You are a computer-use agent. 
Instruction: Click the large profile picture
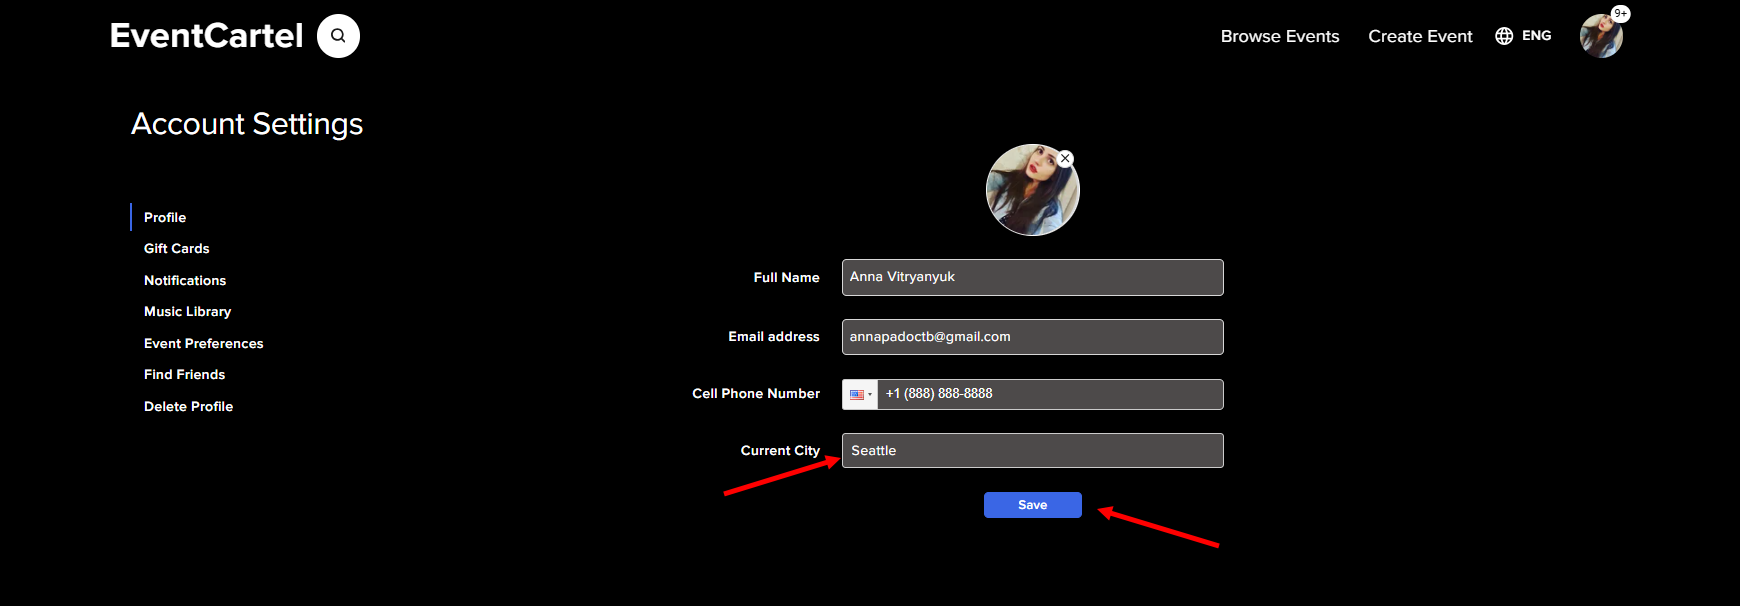[x=1031, y=191]
